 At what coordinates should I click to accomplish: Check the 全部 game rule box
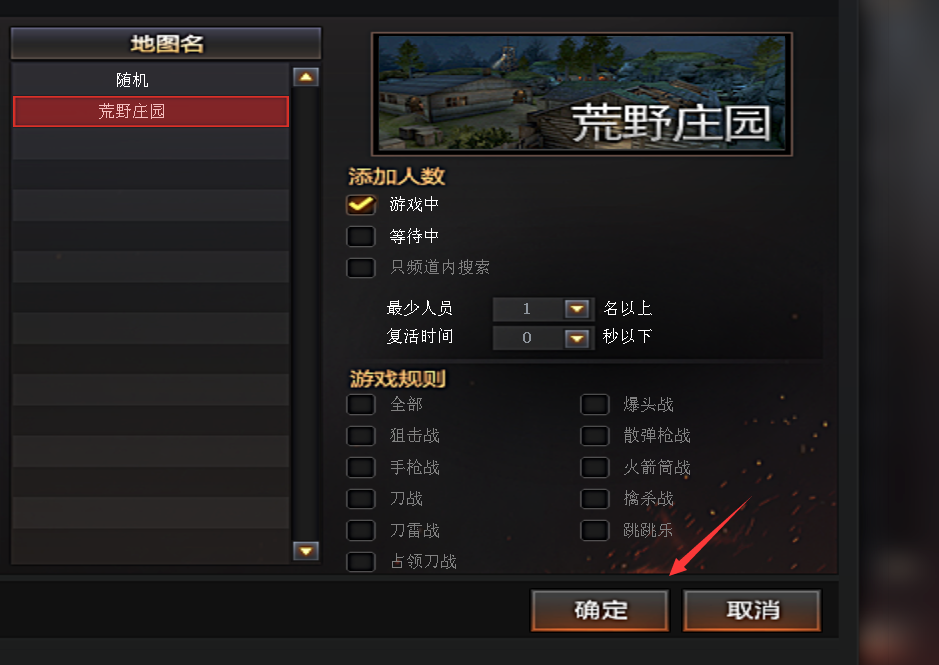[361, 404]
